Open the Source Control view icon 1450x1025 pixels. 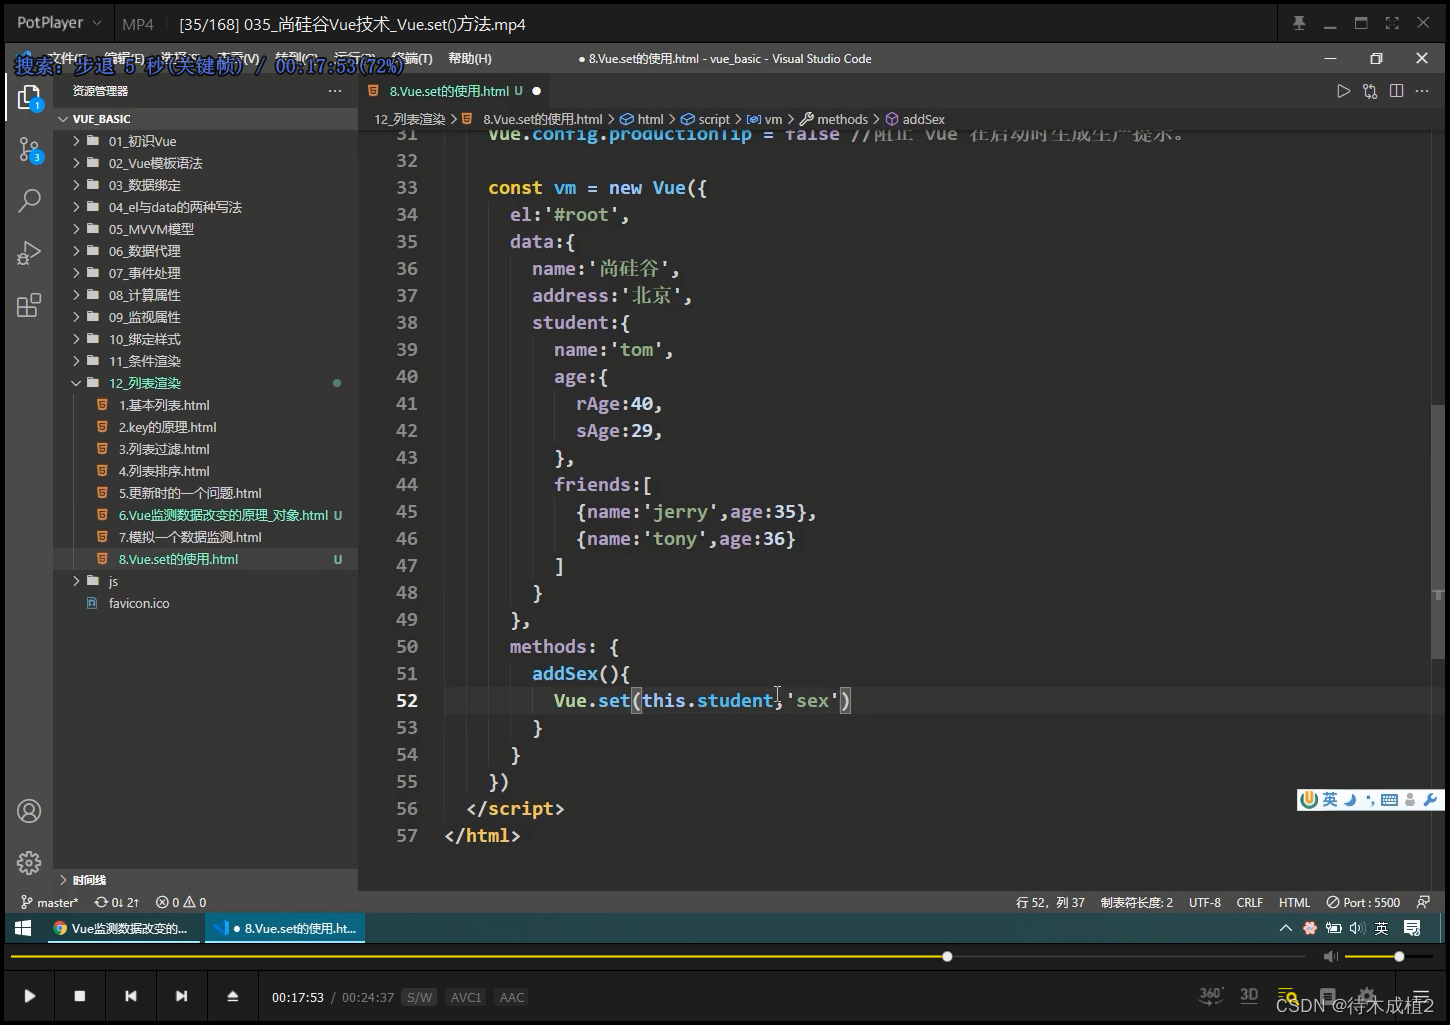click(x=29, y=150)
